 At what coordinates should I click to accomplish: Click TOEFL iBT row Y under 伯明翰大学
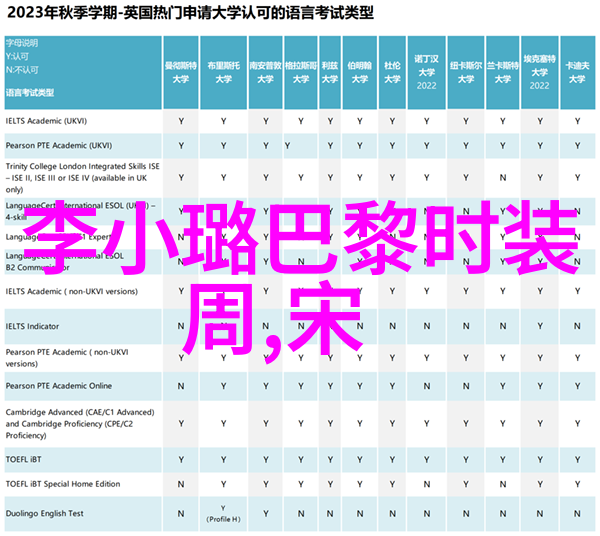(360, 459)
